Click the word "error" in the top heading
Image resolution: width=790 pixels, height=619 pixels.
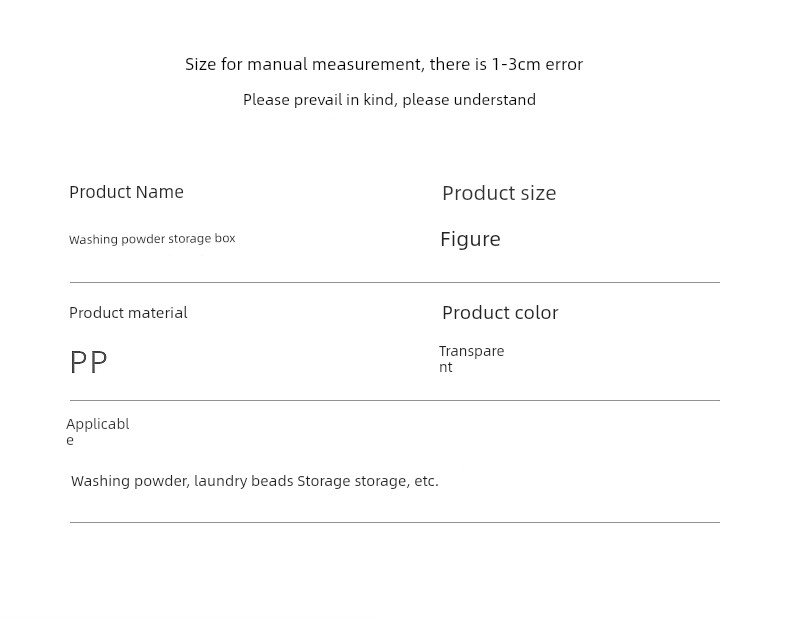coord(564,64)
